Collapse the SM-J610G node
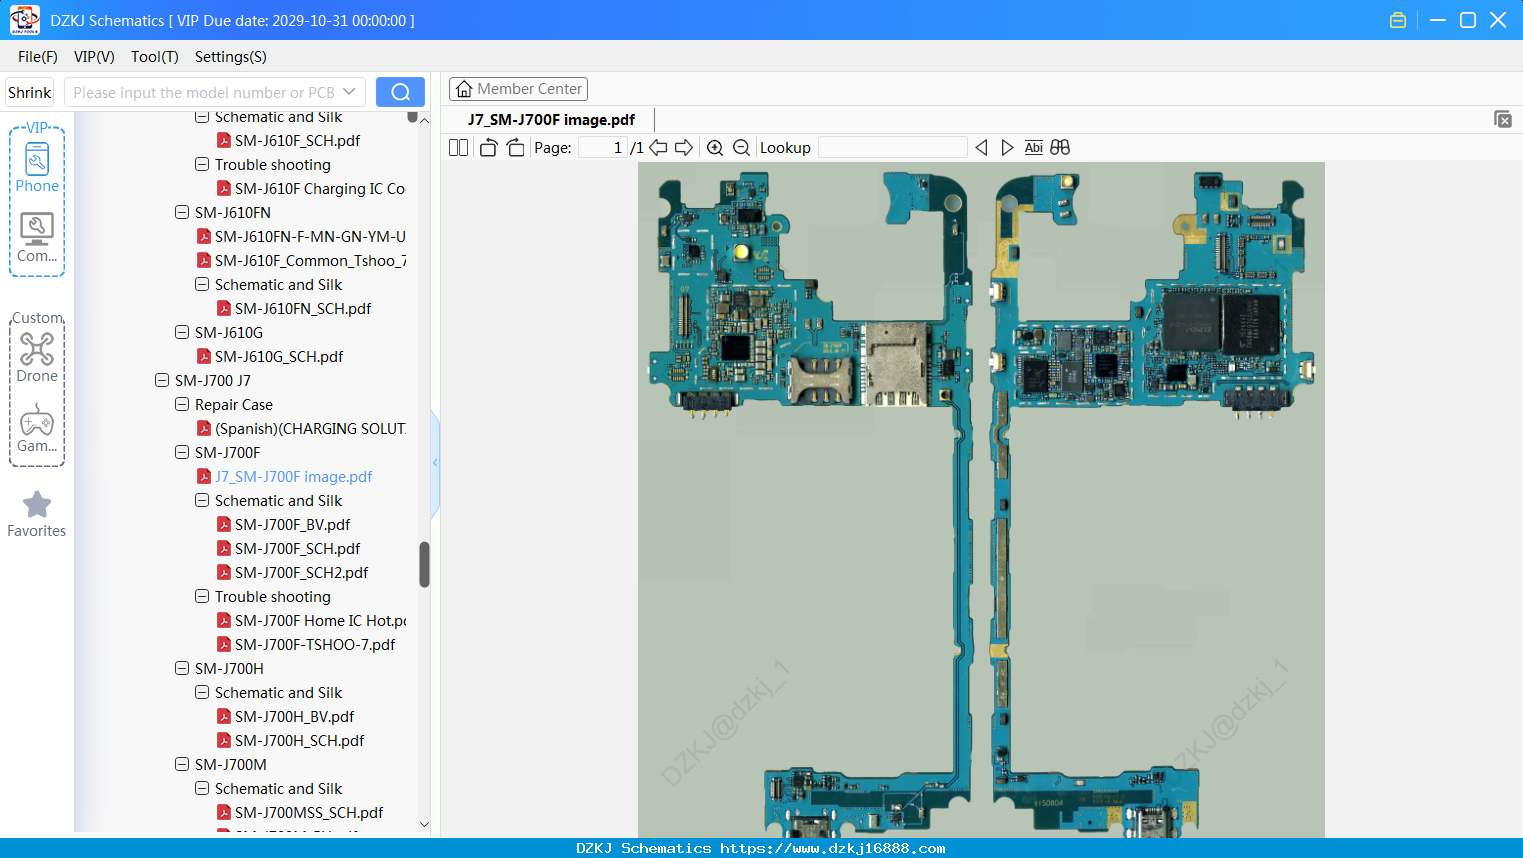This screenshot has width=1523, height=858. click(182, 332)
